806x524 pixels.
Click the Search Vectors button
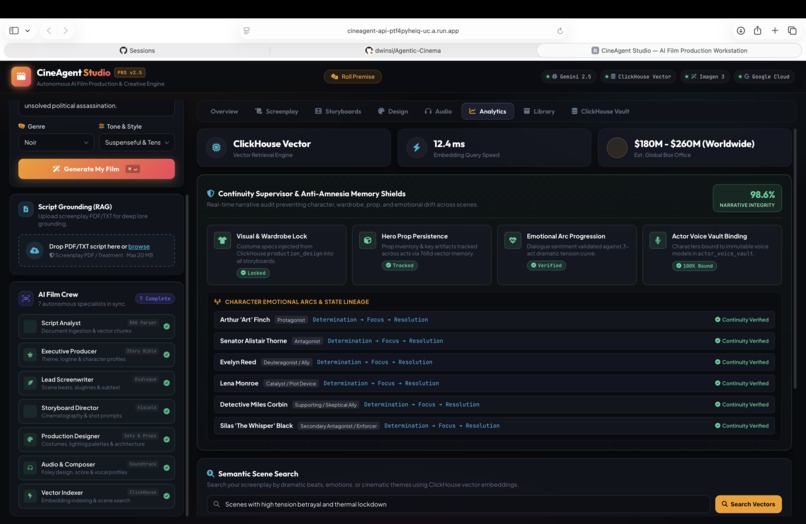coord(748,504)
